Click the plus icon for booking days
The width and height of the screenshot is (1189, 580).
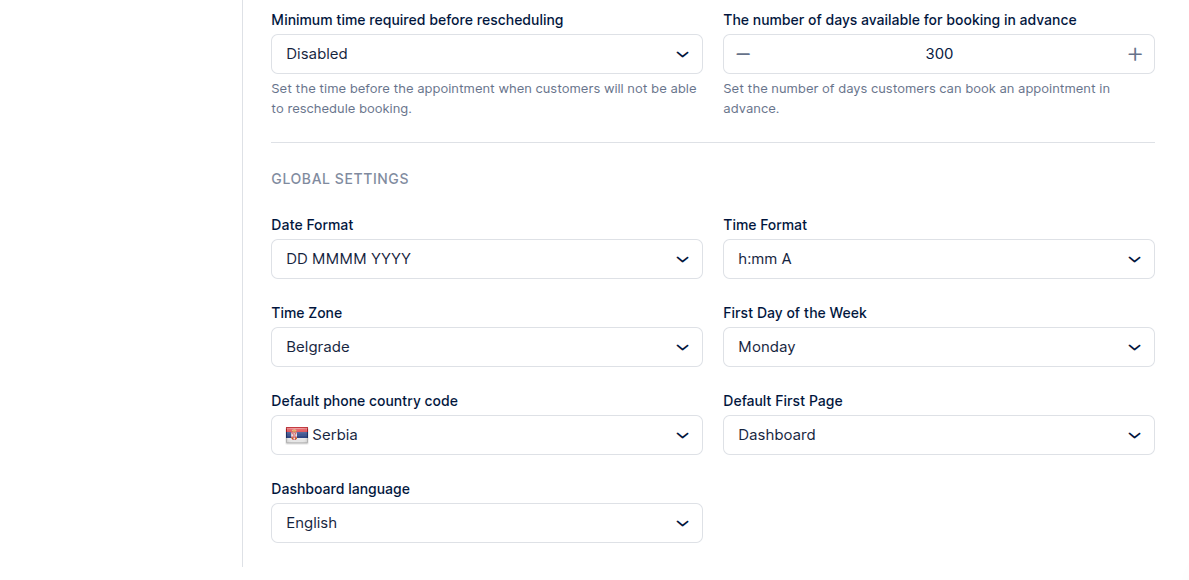(1134, 54)
